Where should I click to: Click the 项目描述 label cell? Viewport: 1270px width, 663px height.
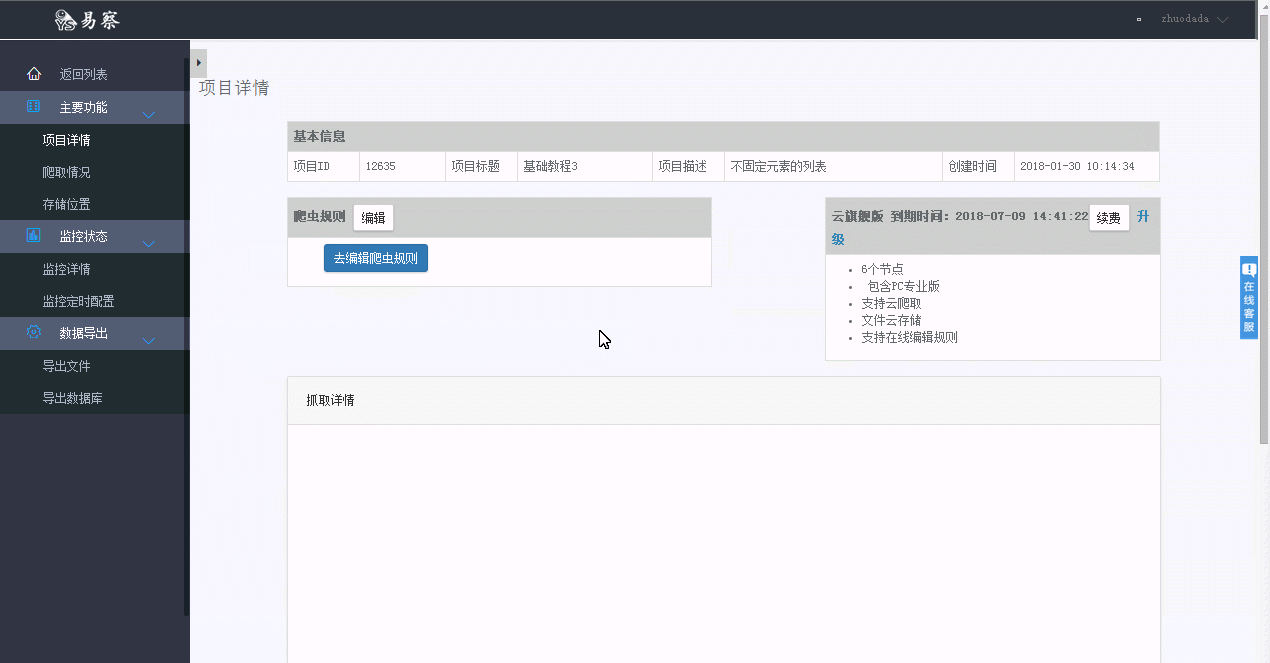[688, 166]
